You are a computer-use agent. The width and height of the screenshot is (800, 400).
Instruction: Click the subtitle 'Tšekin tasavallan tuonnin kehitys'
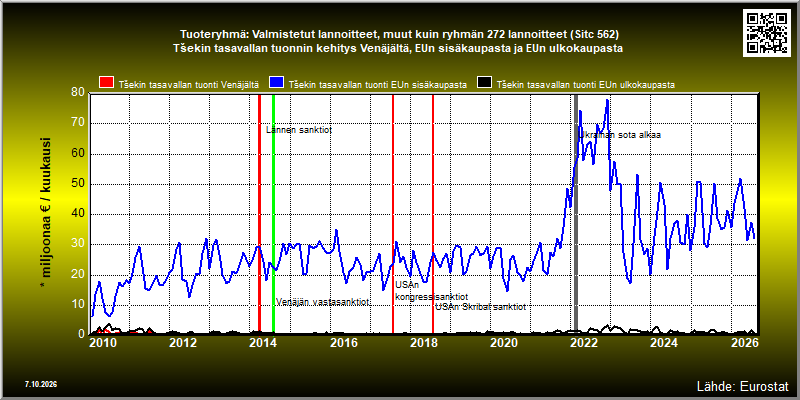click(x=399, y=48)
